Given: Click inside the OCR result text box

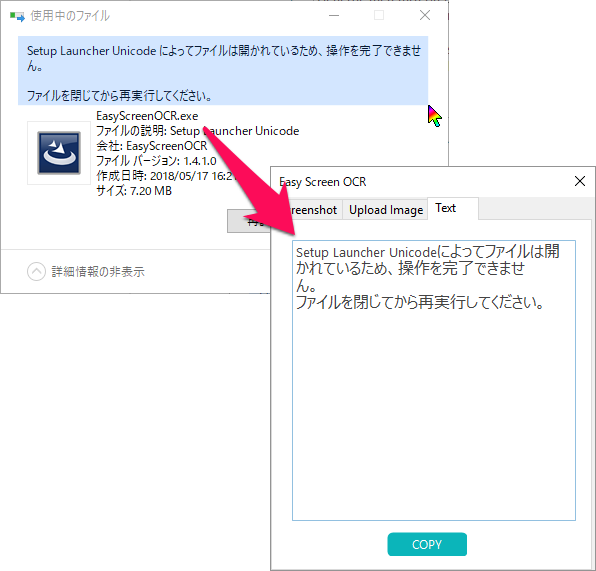Looking at the screenshot, I should [x=434, y=380].
